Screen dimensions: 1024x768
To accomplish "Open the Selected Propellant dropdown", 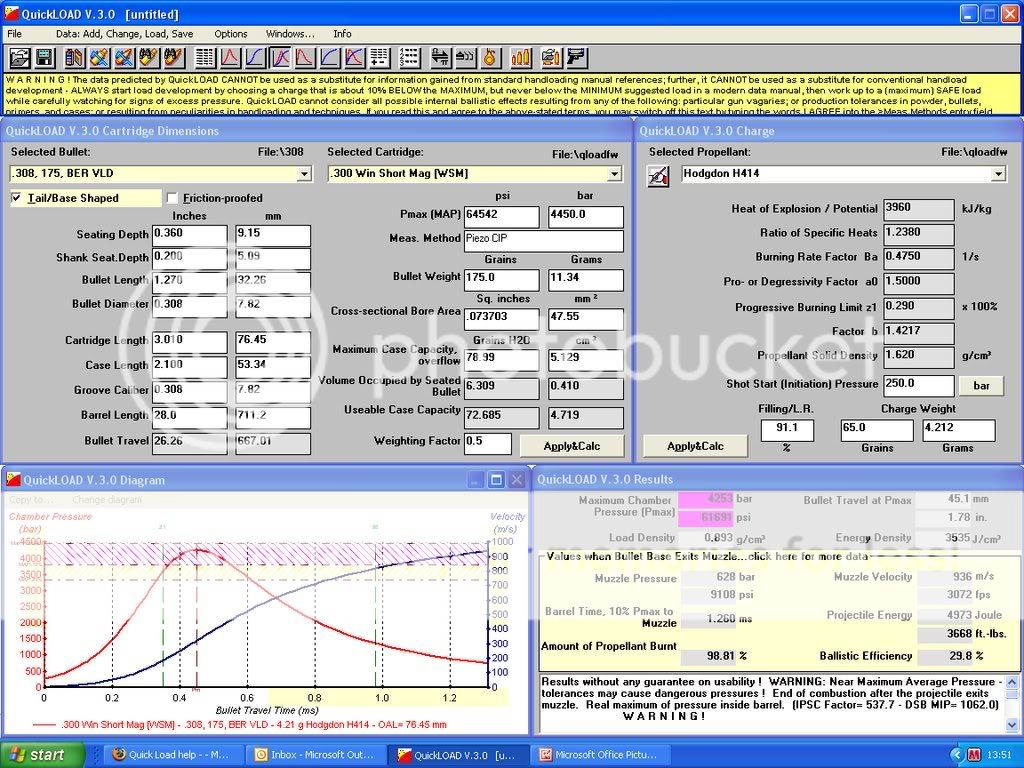I will point(997,174).
